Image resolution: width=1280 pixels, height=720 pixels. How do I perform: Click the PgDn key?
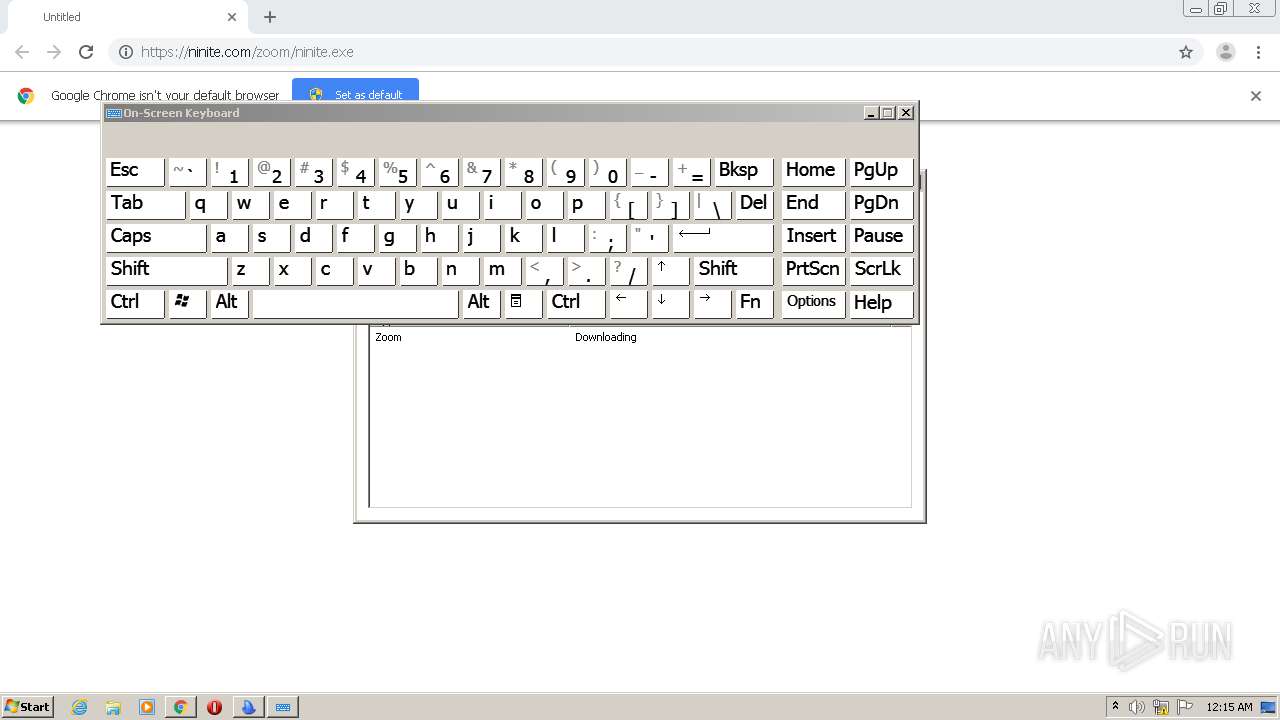click(881, 204)
